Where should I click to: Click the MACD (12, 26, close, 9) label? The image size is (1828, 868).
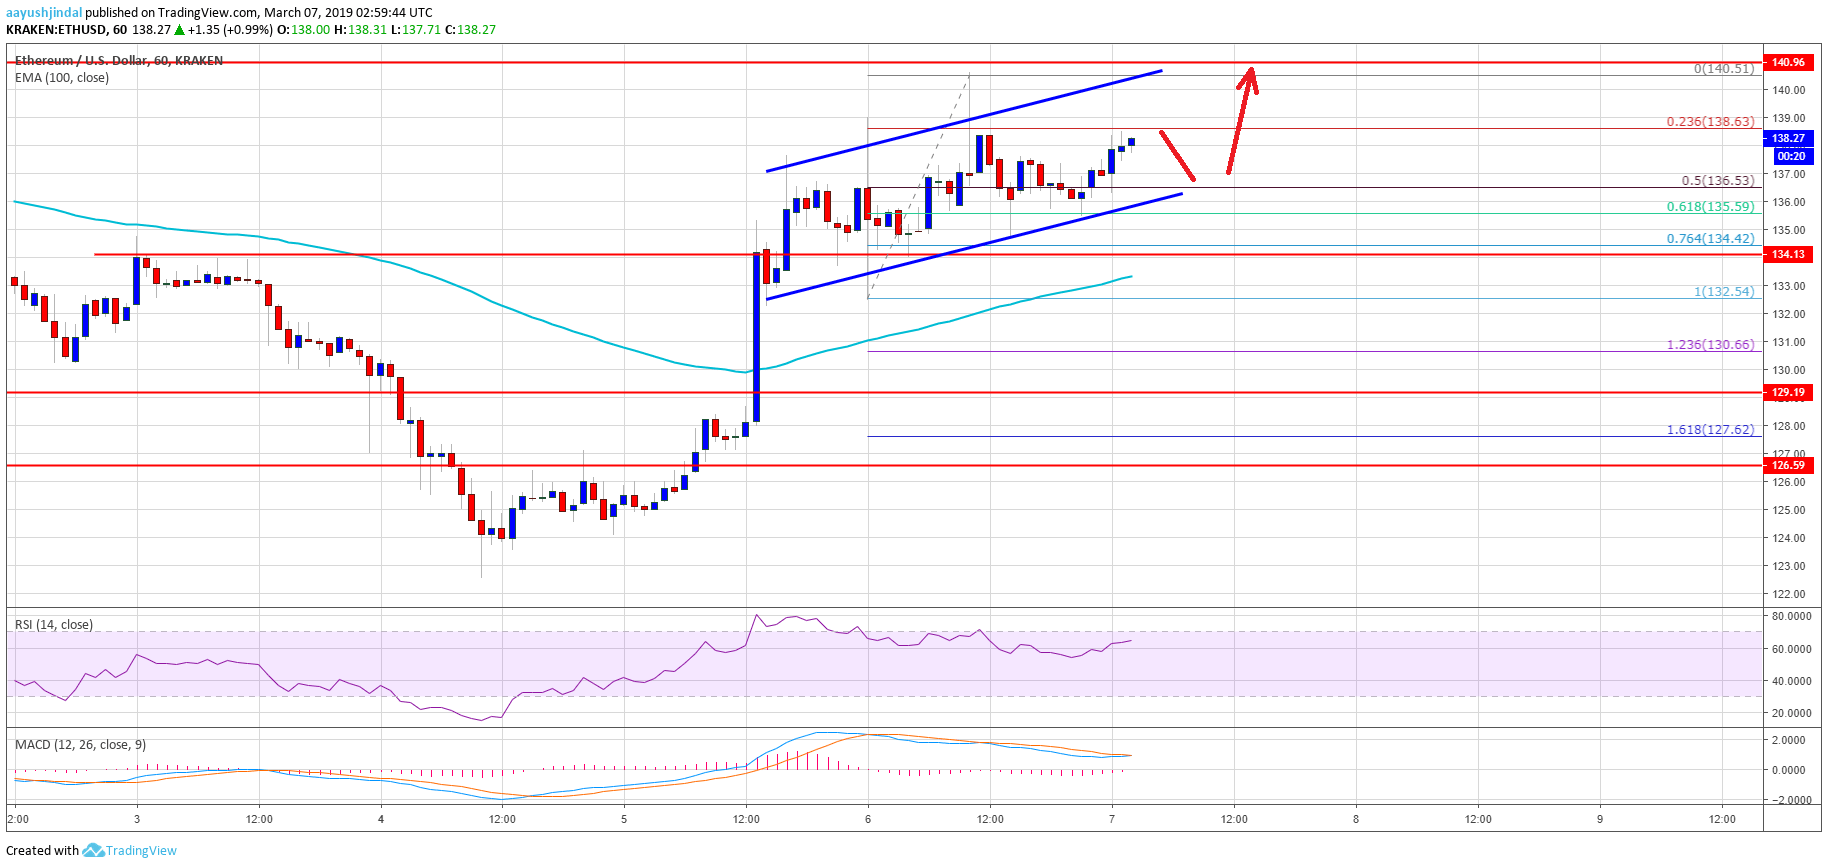point(80,745)
